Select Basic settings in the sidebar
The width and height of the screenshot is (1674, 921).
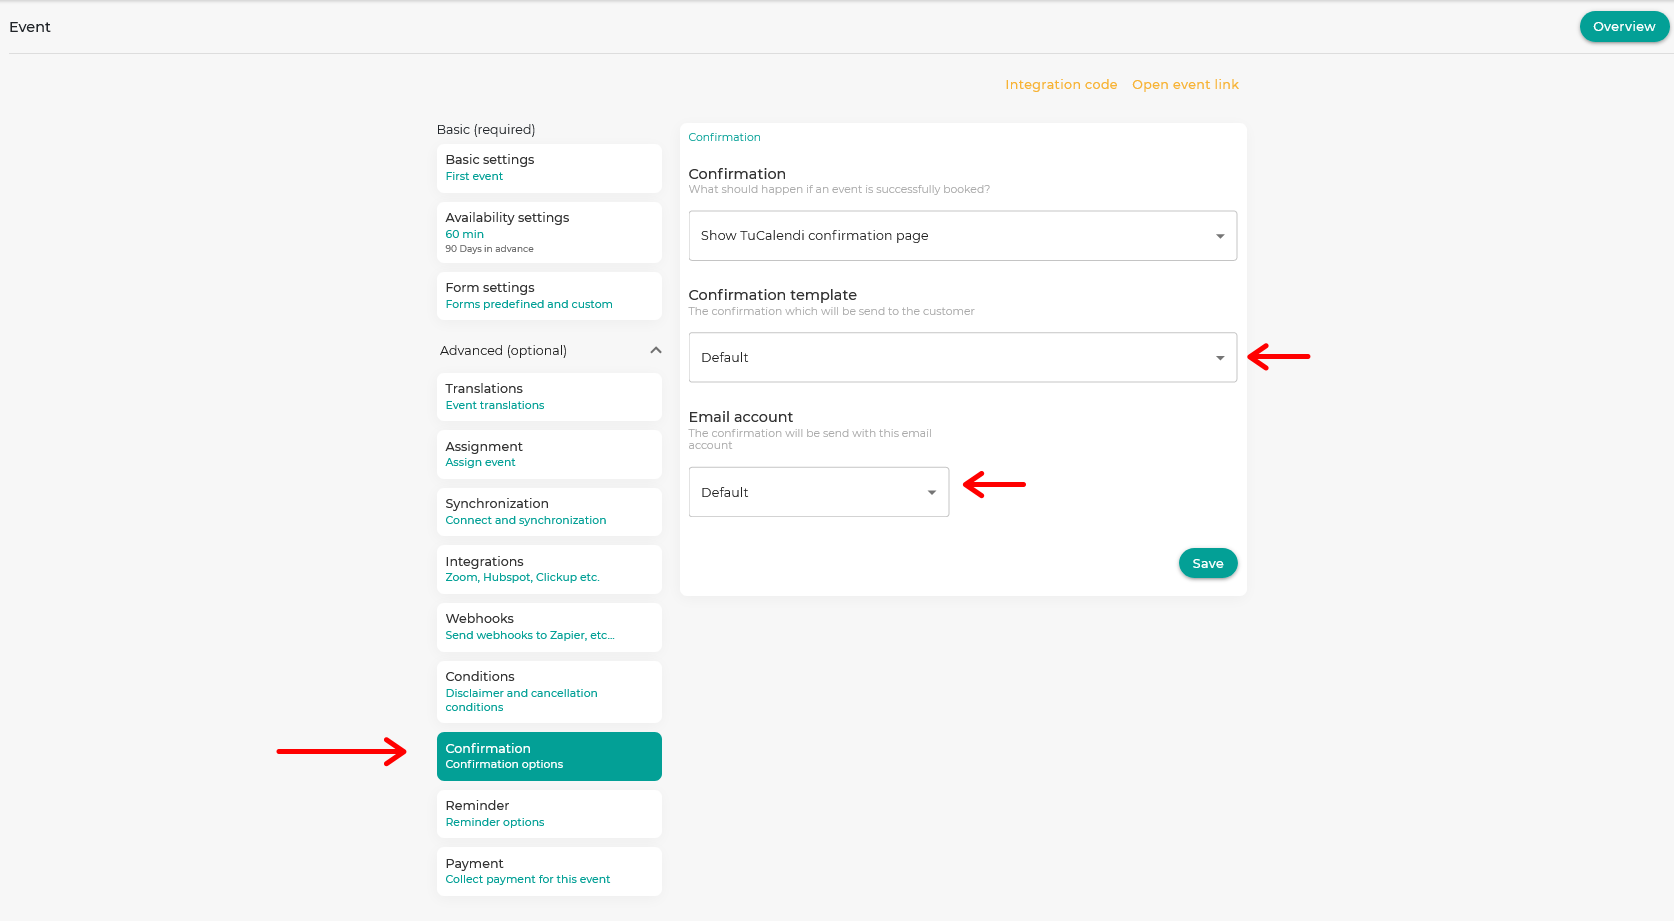click(548, 167)
